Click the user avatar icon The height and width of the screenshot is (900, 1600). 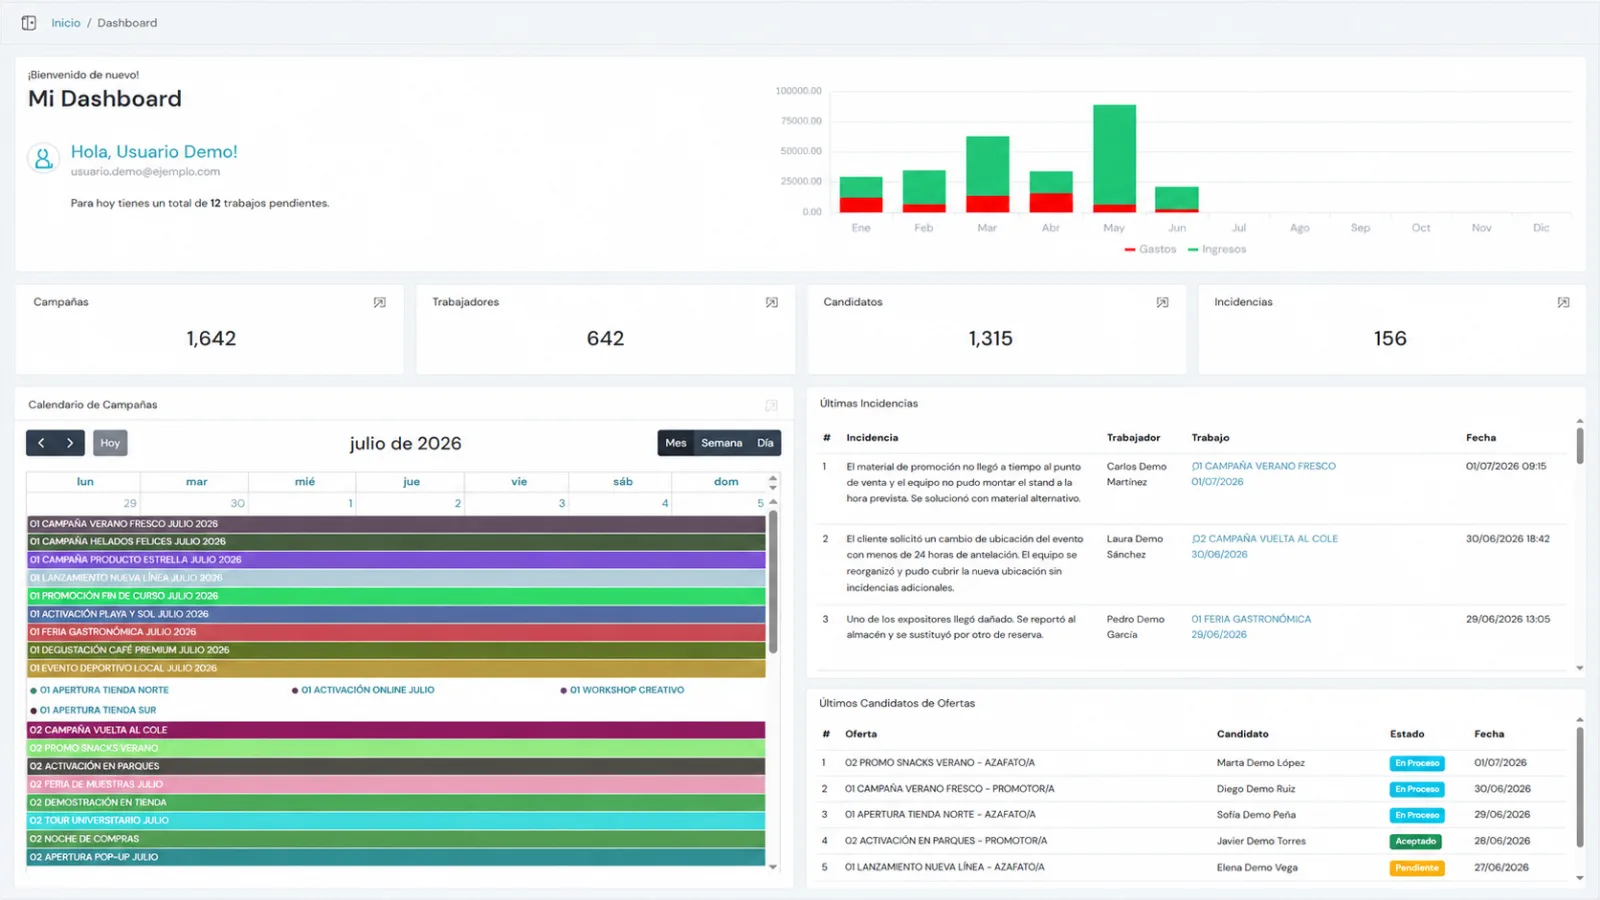tap(43, 158)
